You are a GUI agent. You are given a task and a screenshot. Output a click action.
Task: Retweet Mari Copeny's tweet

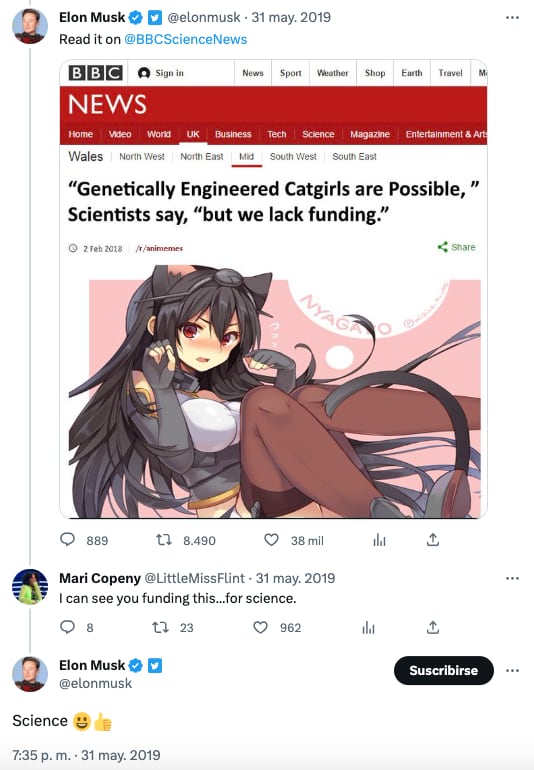[160, 627]
